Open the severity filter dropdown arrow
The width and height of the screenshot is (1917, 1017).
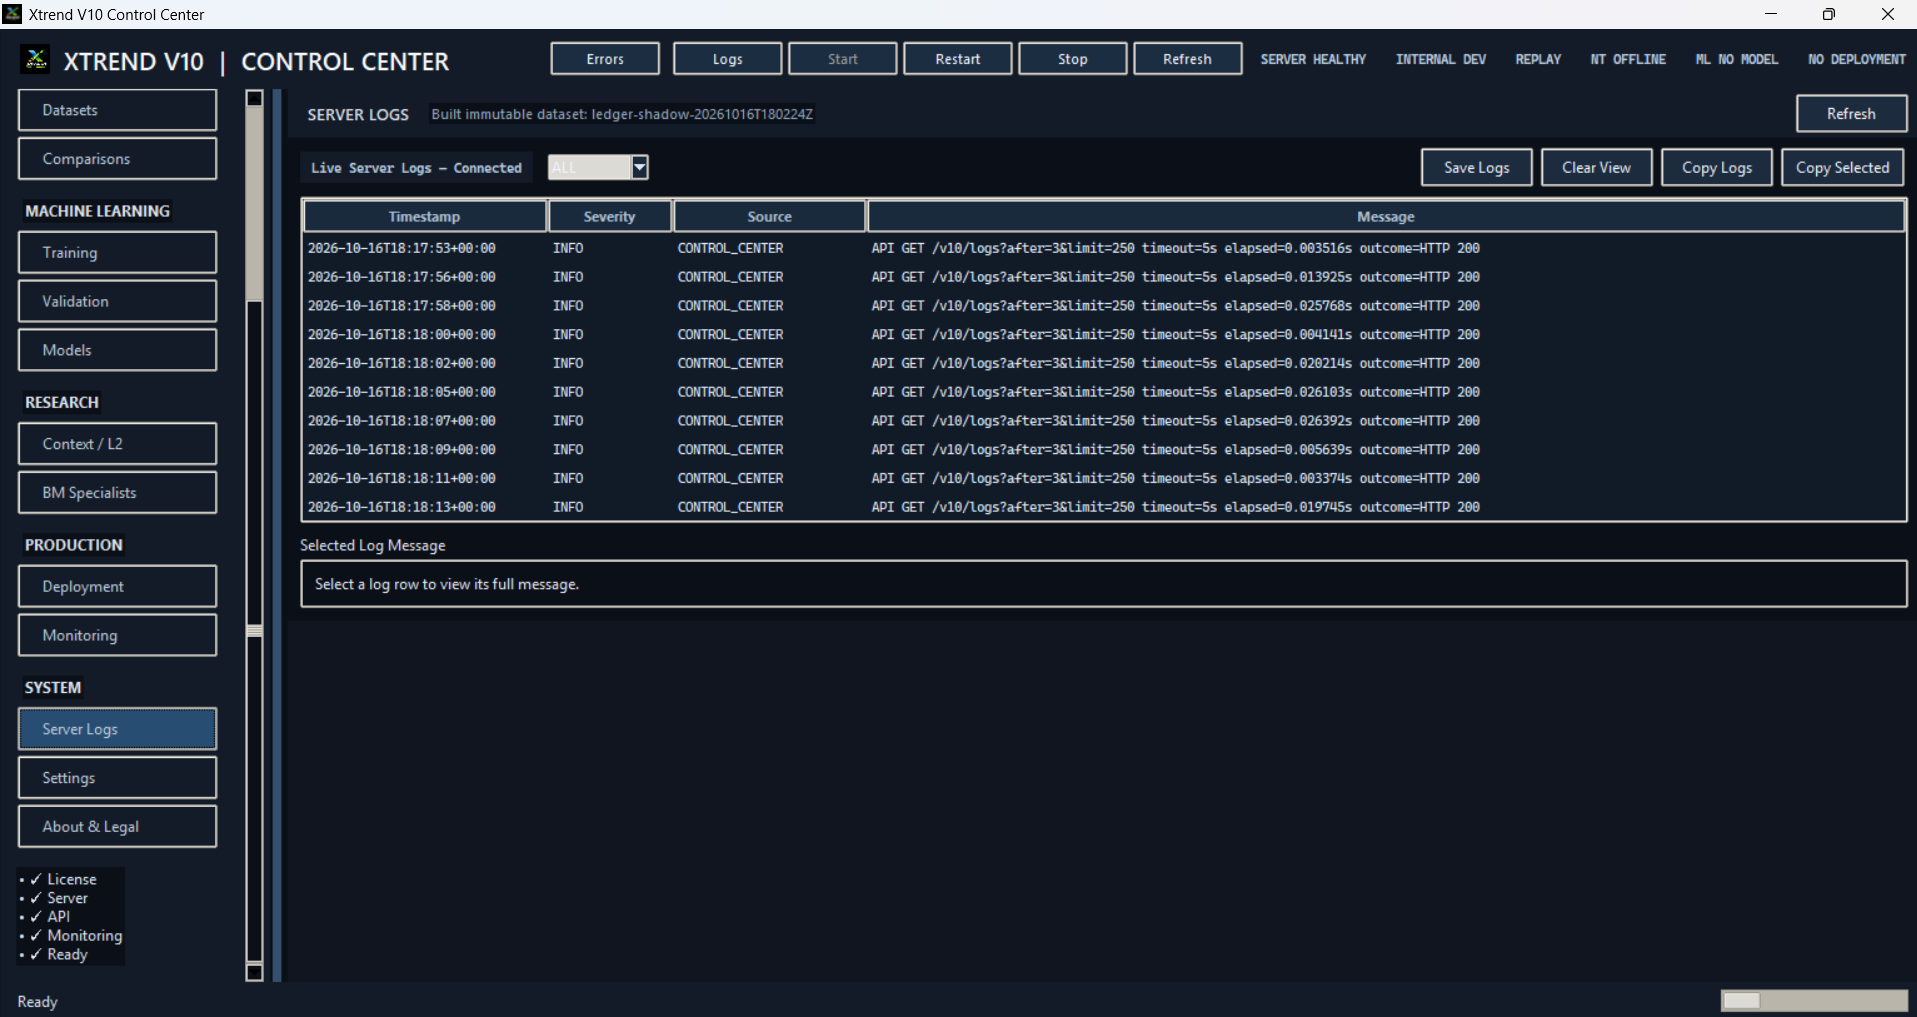640,167
